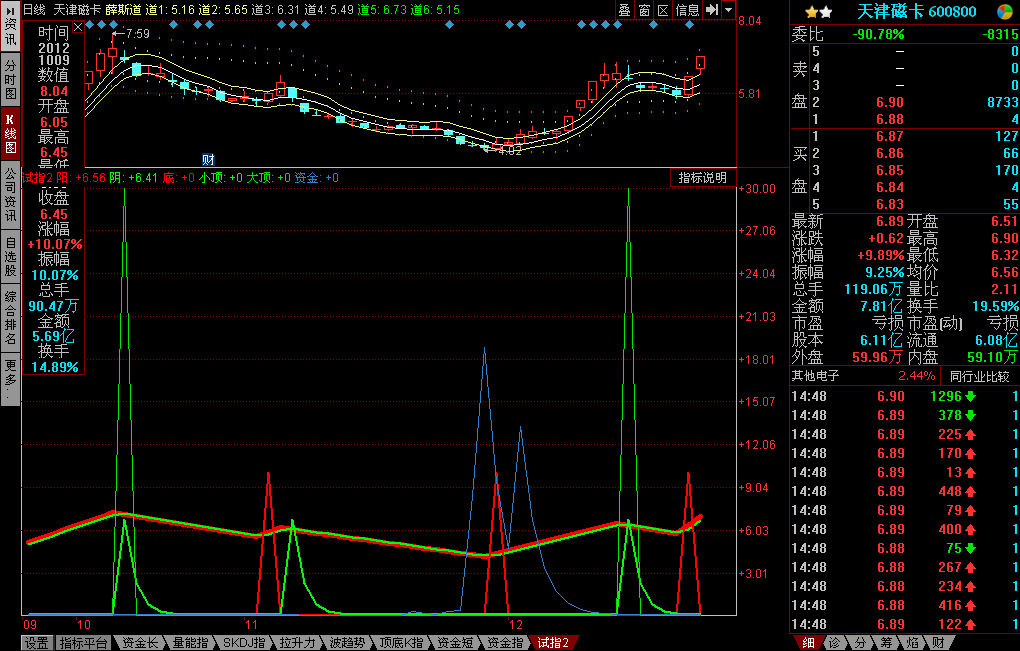The width and height of the screenshot is (1020, 651).
Task: Click the 涨幅 +10.07% value in tooltip
Action: coord(55,245)
